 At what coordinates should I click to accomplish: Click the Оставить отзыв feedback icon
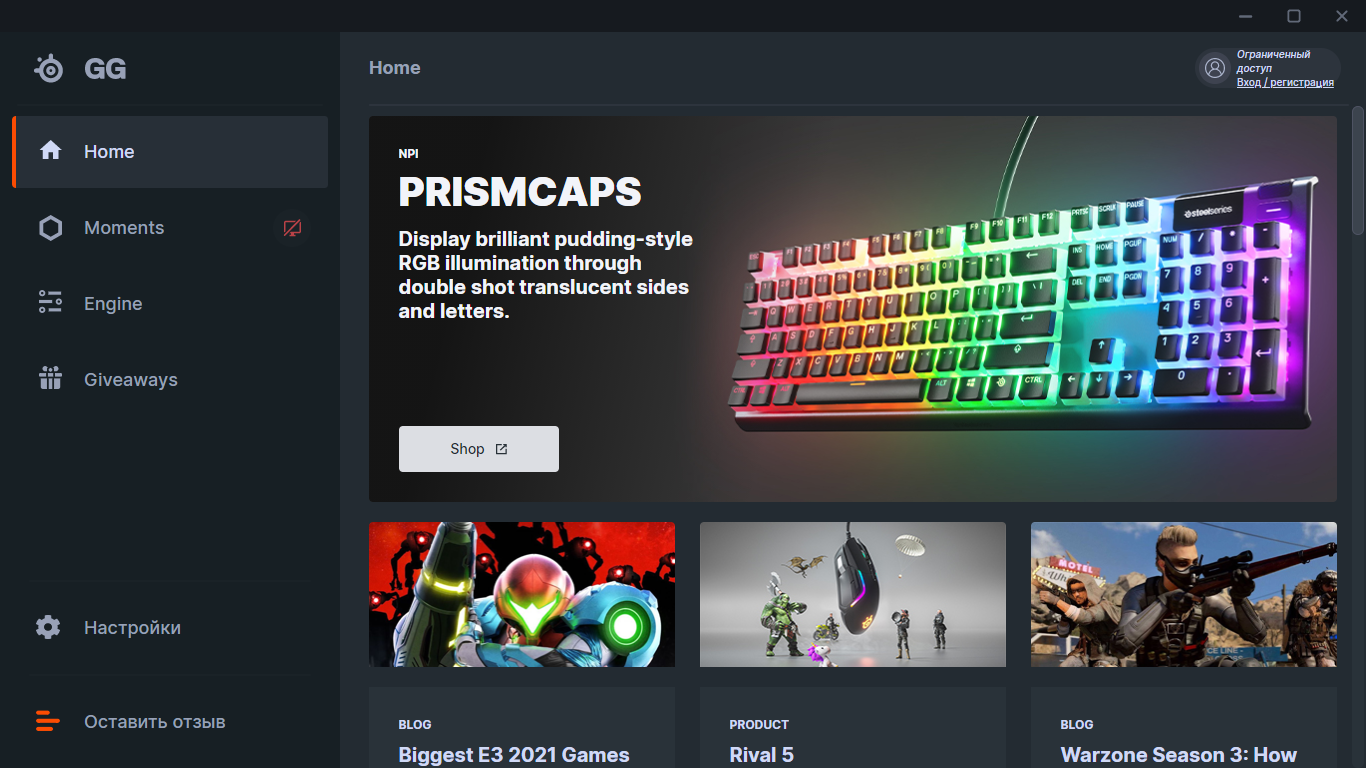tap(48, 721)
